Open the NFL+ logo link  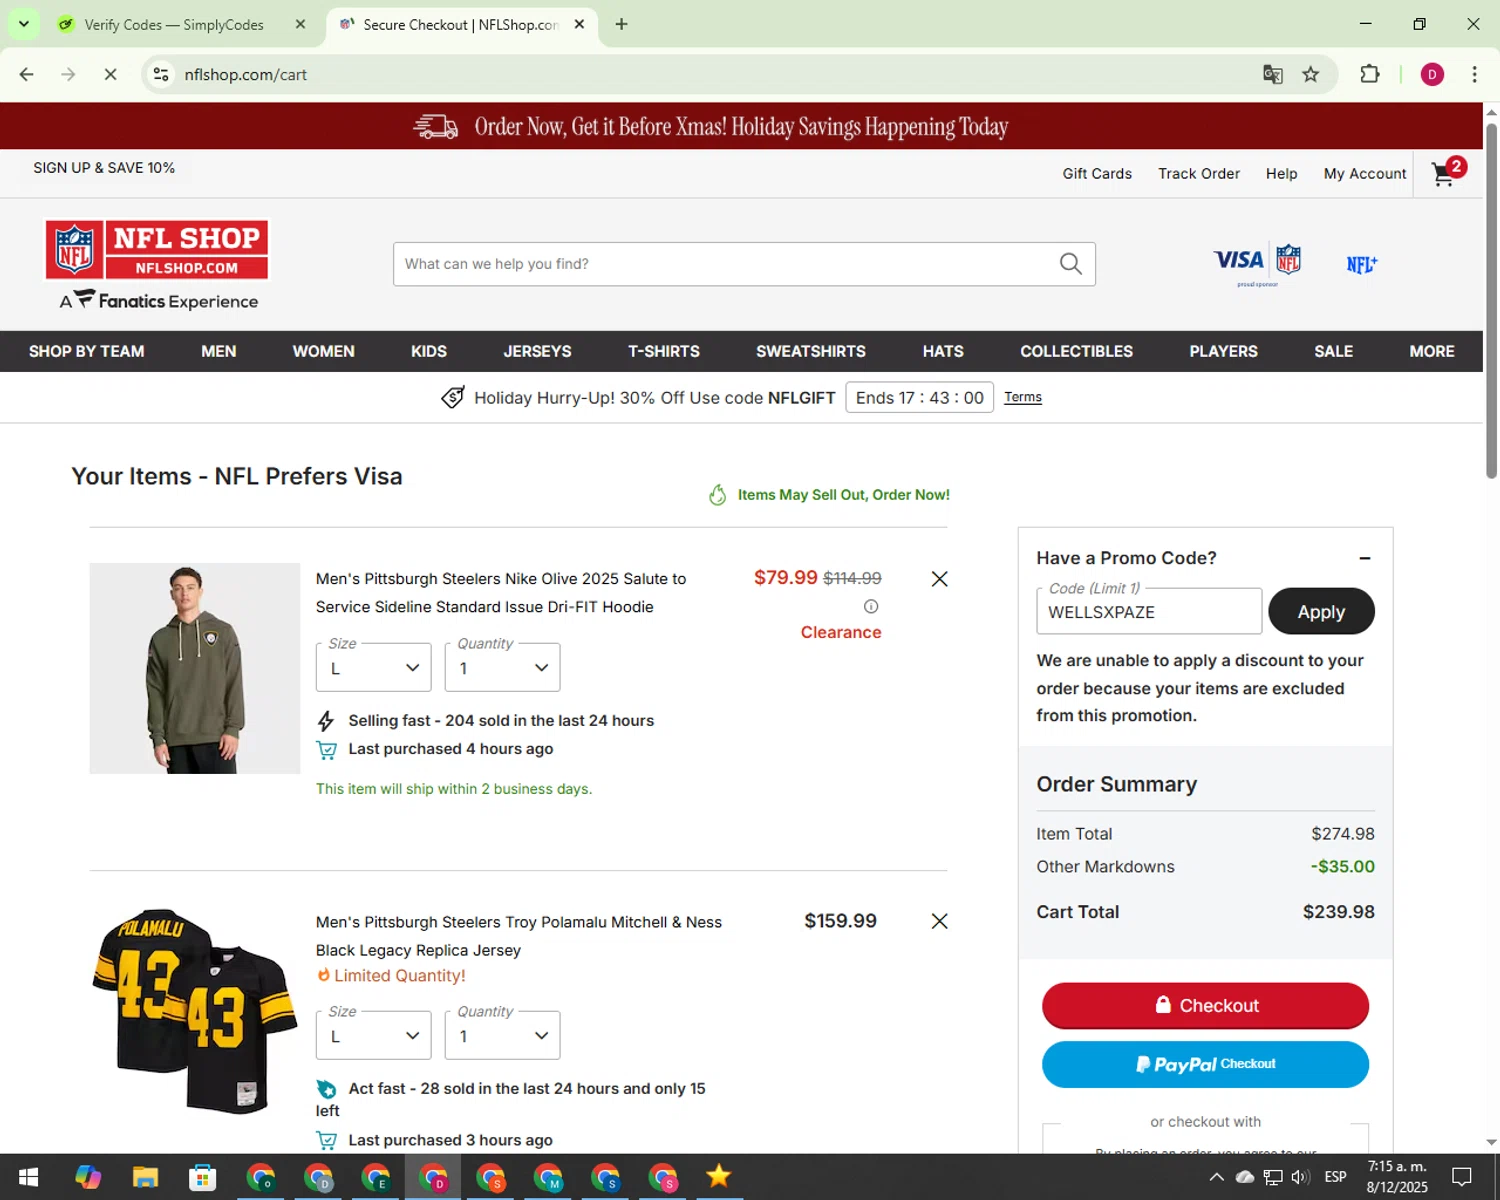click(1361, 264)
